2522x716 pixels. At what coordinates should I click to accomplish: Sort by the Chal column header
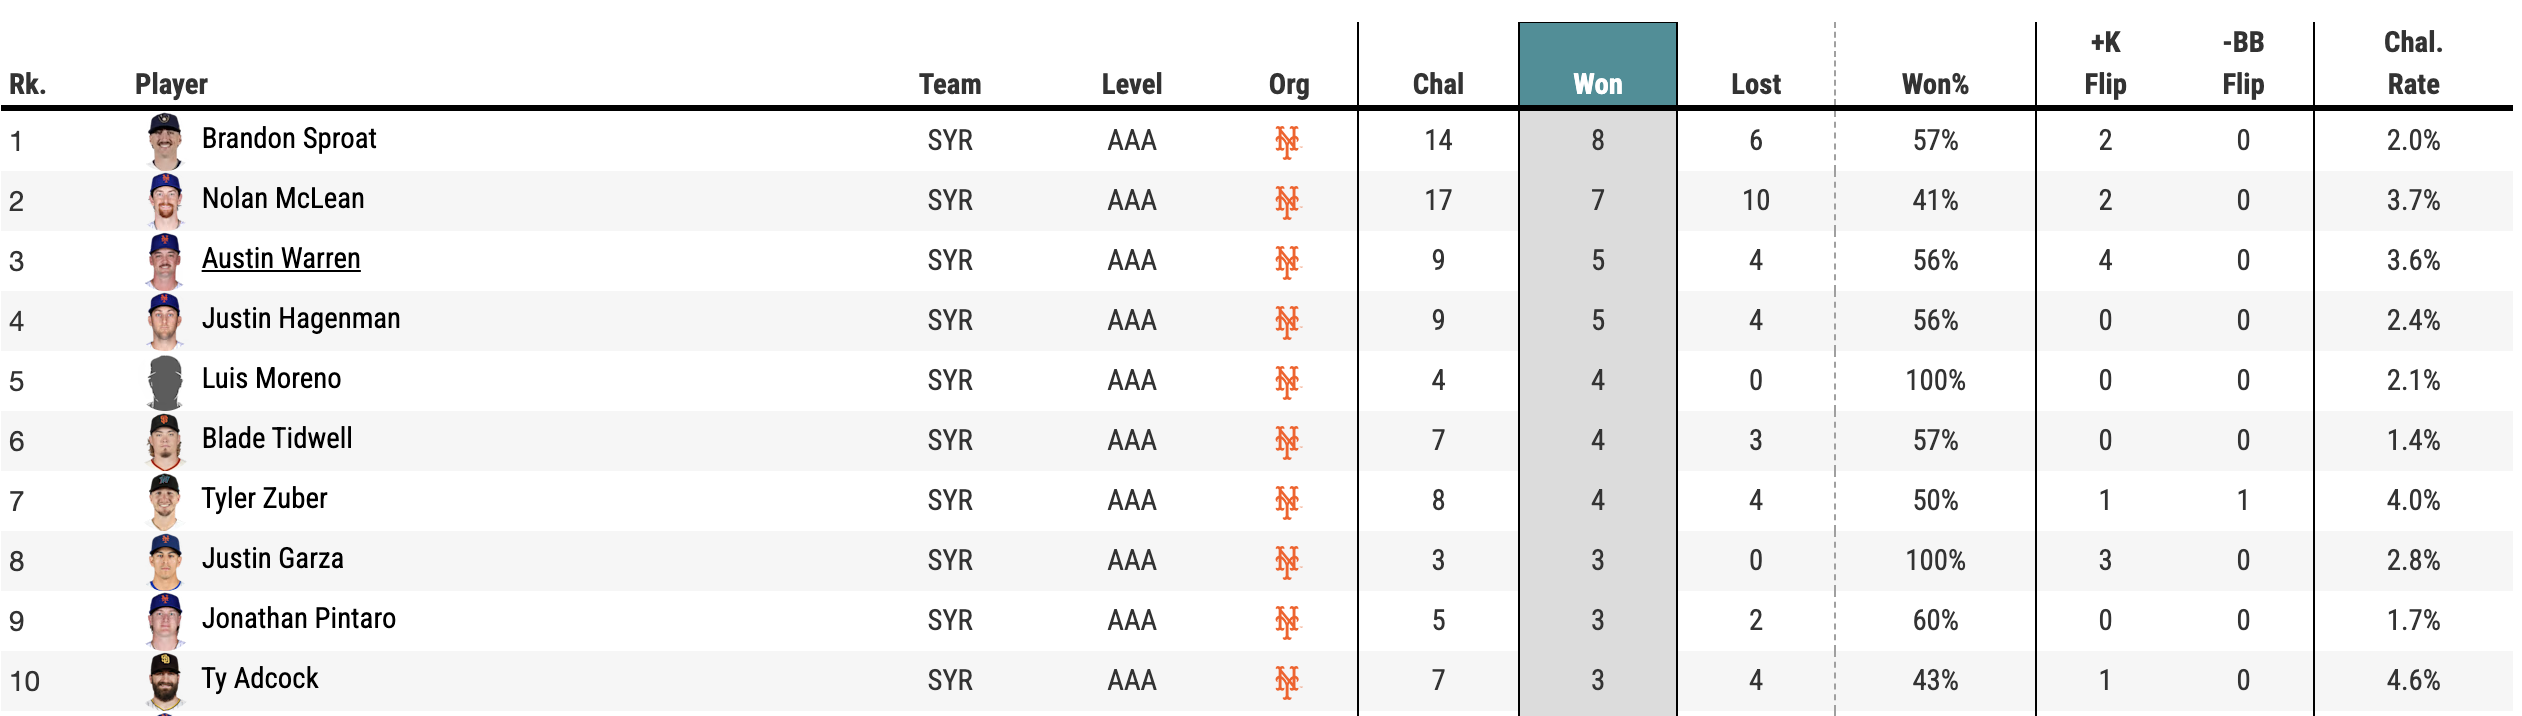point(1438,84)
